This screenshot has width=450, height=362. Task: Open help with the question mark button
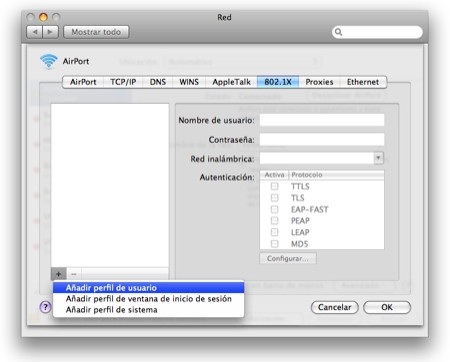[46, 307]
